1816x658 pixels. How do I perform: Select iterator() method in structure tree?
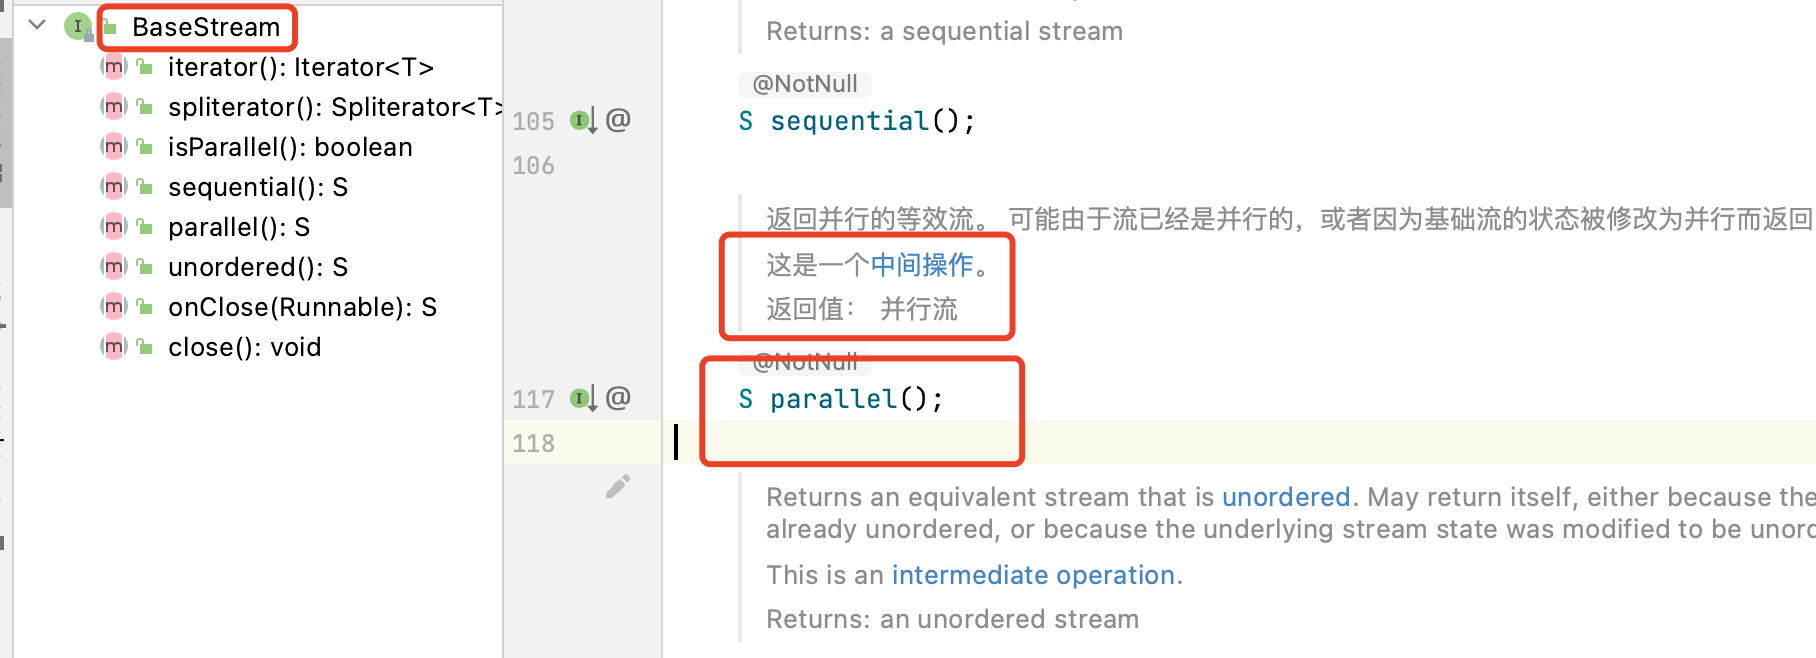[300, 67]
